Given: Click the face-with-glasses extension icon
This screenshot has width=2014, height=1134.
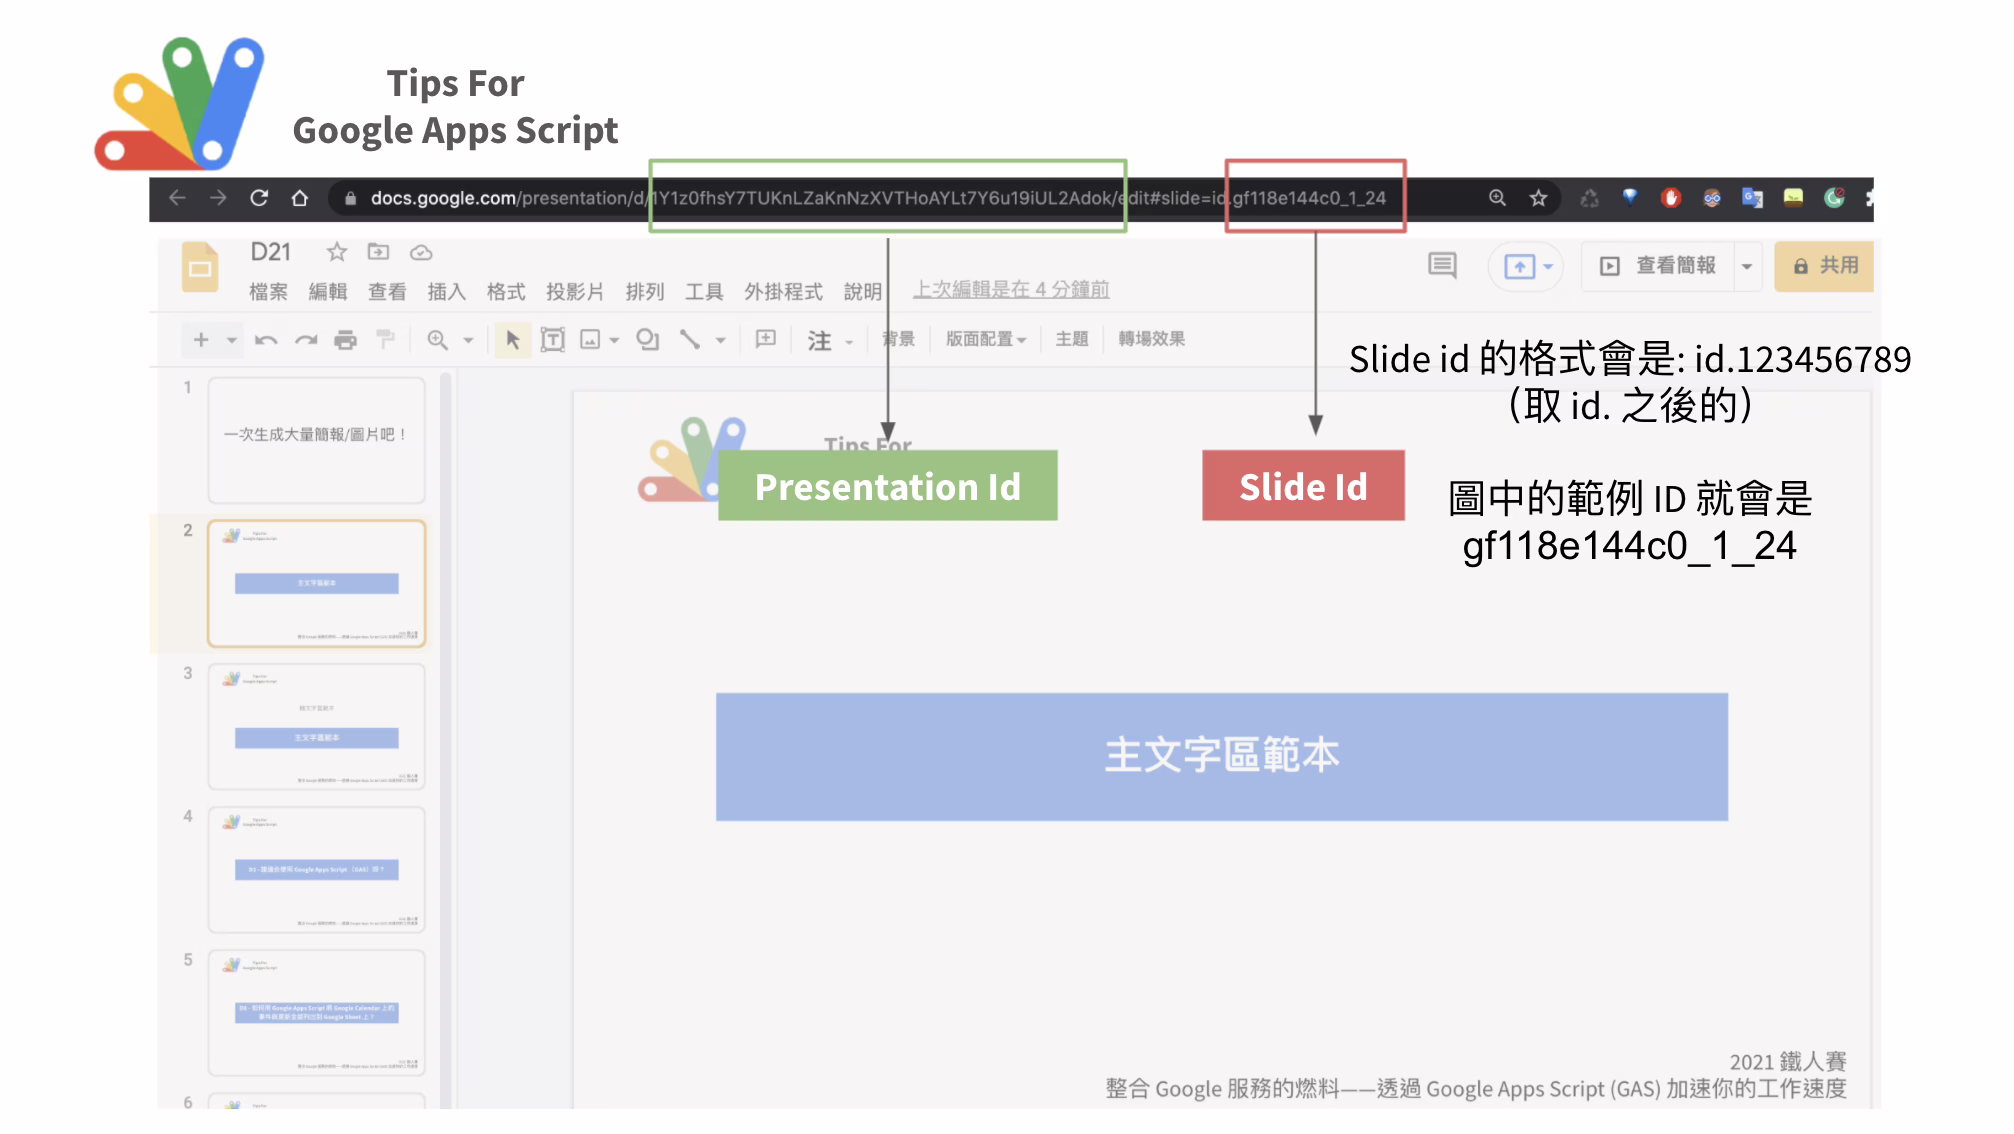Looking at the screenshot, I should 1712,198.
